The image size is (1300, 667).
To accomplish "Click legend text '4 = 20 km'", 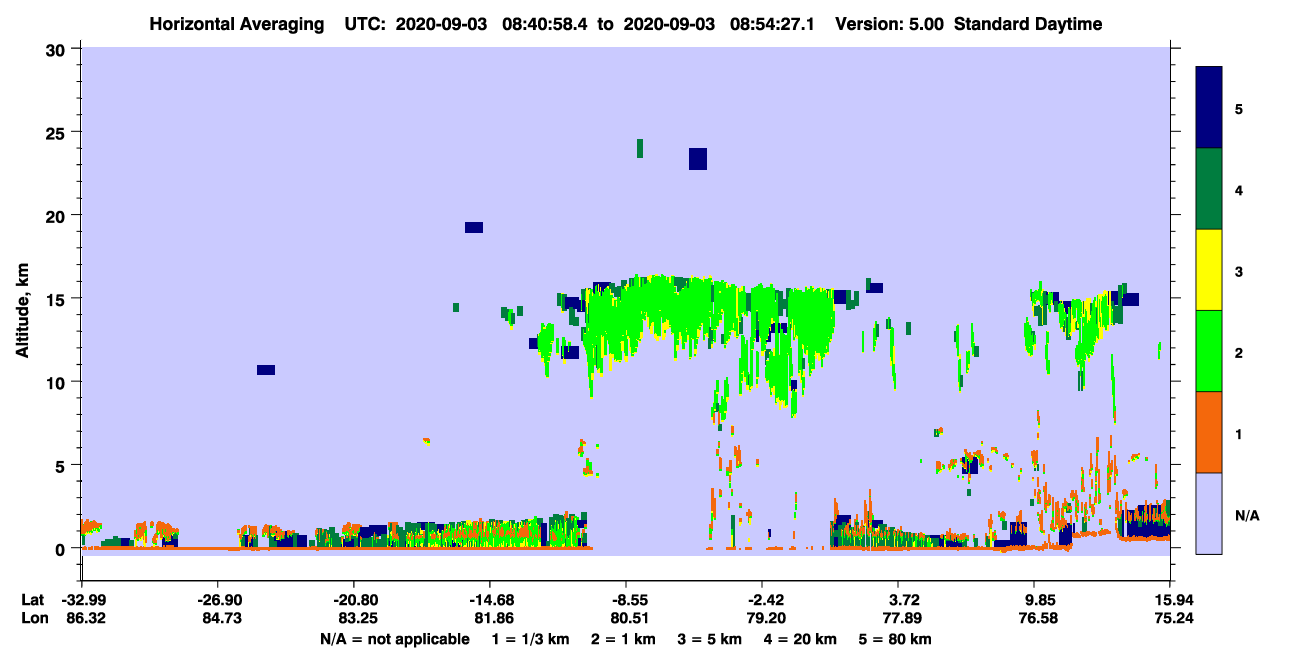I will [x=802, y=639].
